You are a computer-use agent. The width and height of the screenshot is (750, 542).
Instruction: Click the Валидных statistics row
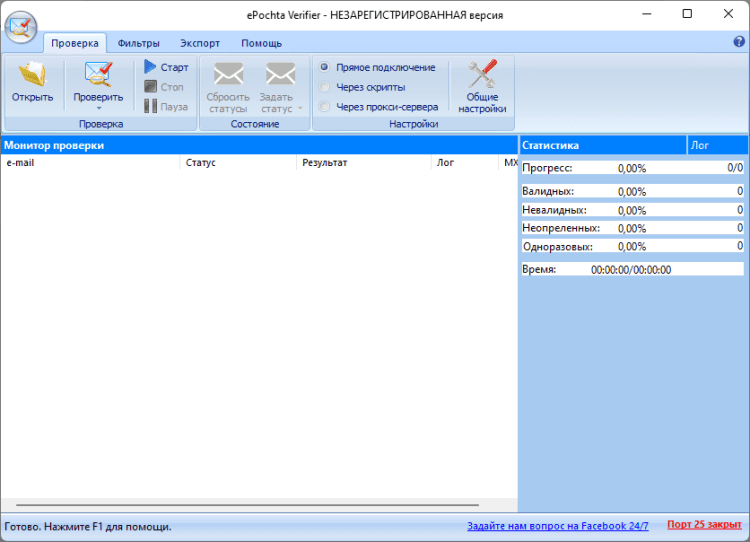point(632,191)
